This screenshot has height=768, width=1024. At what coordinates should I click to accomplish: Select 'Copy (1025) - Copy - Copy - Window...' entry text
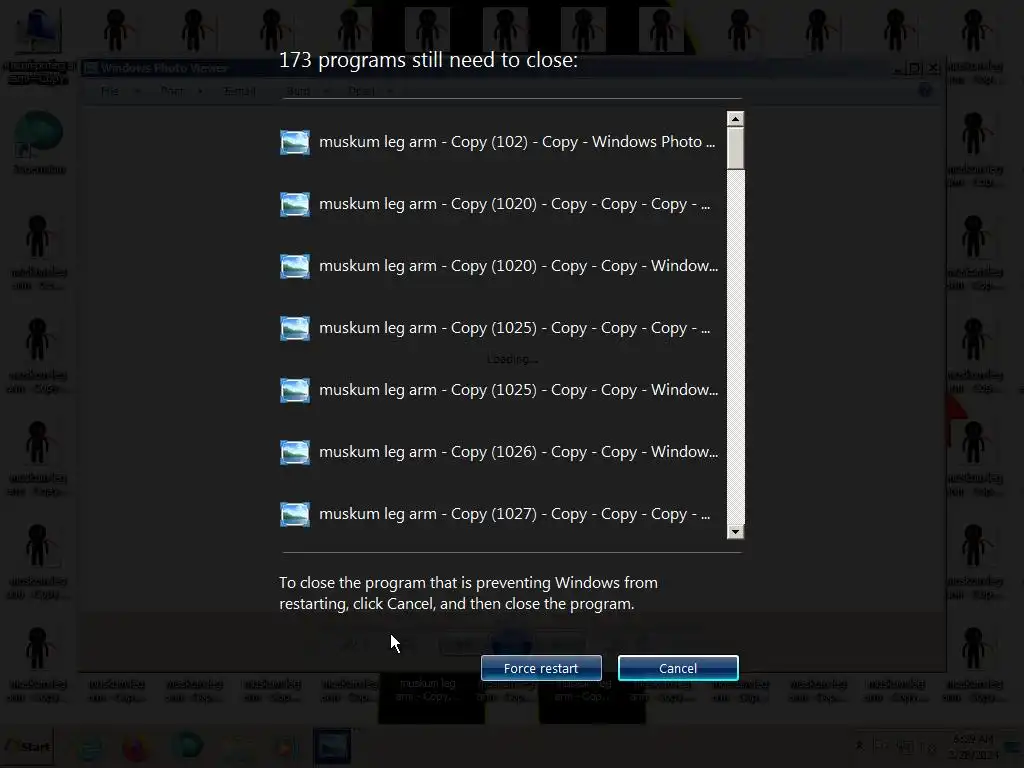tap(519, 391)
